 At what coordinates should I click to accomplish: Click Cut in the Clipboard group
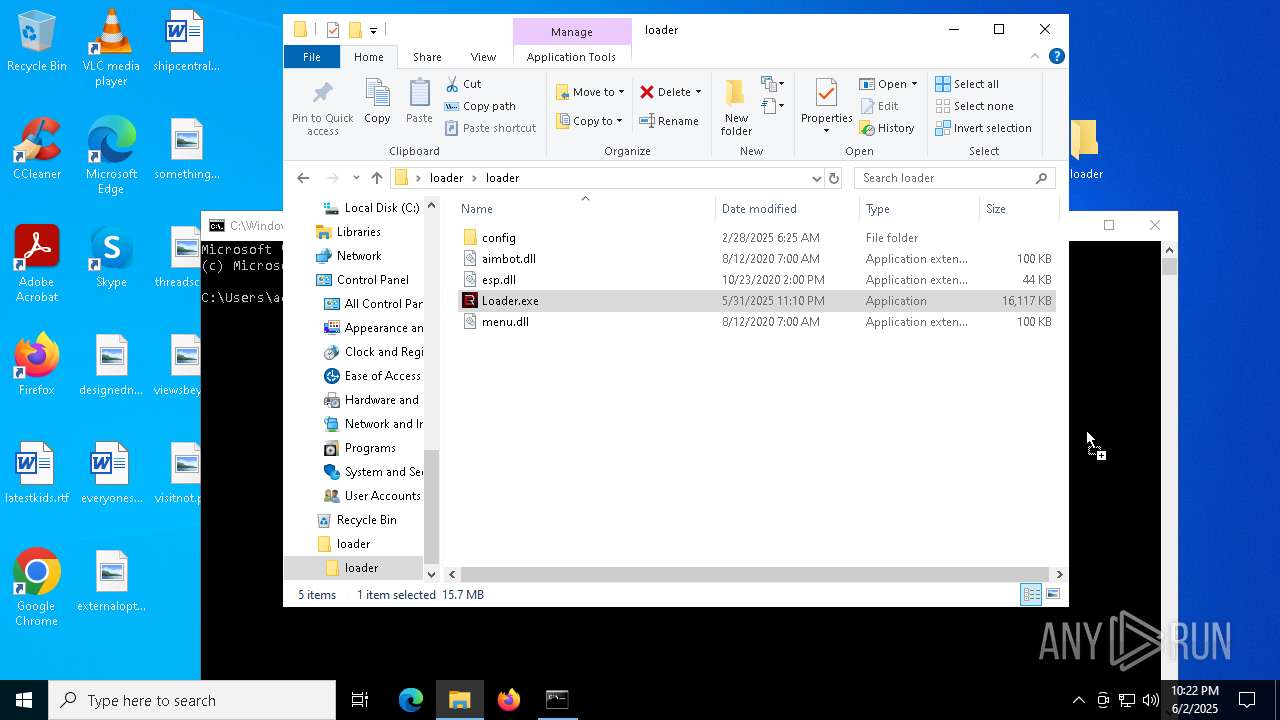[463, 84]
